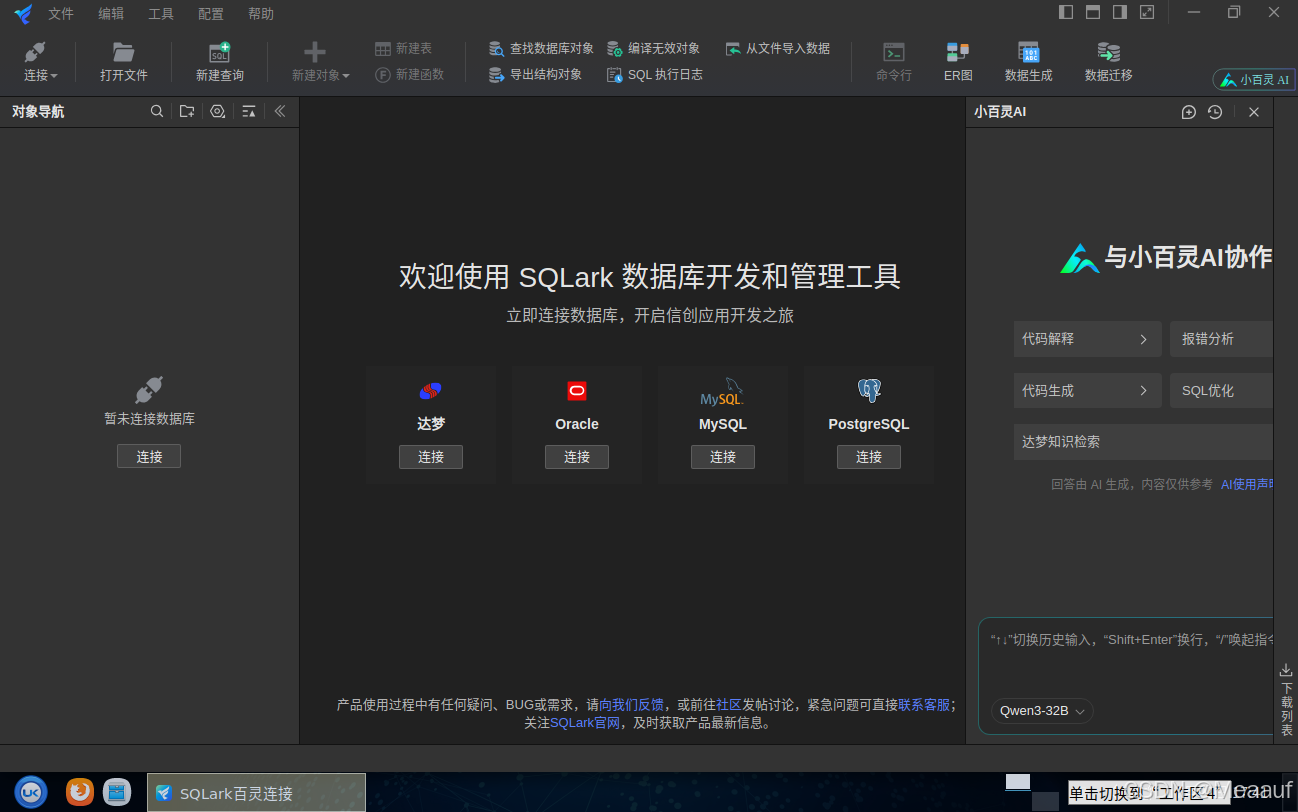Open the 联系客服 link
Viewport: 1298px width, 812px height.
point(924,705)
